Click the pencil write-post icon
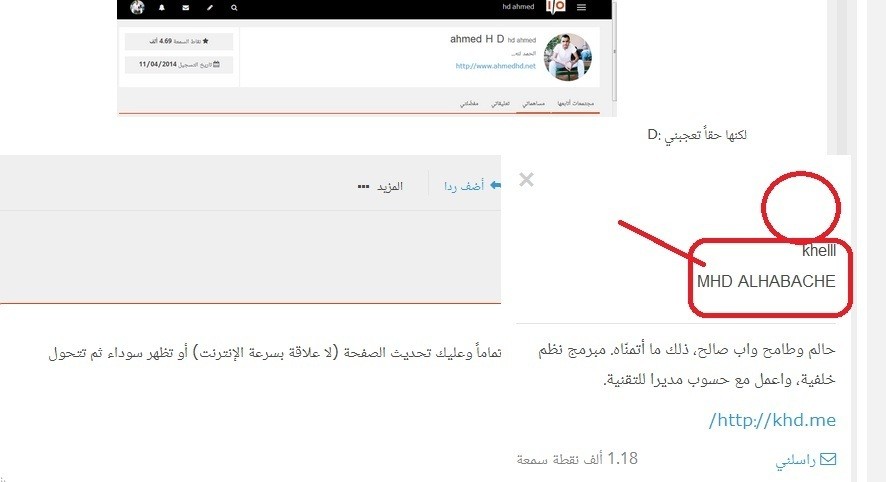 pyautogui.click(x=210, y=8)
